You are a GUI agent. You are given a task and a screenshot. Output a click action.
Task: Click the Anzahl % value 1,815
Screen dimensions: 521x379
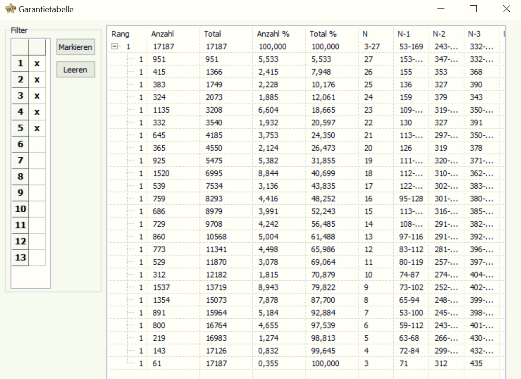click(268, 275)
